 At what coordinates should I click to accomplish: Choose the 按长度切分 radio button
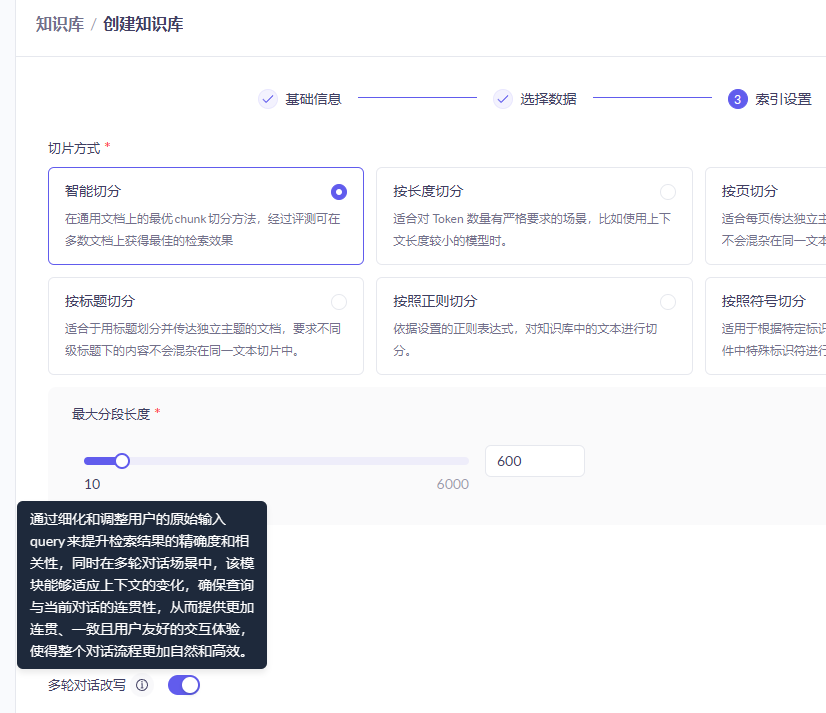[667, 192]
